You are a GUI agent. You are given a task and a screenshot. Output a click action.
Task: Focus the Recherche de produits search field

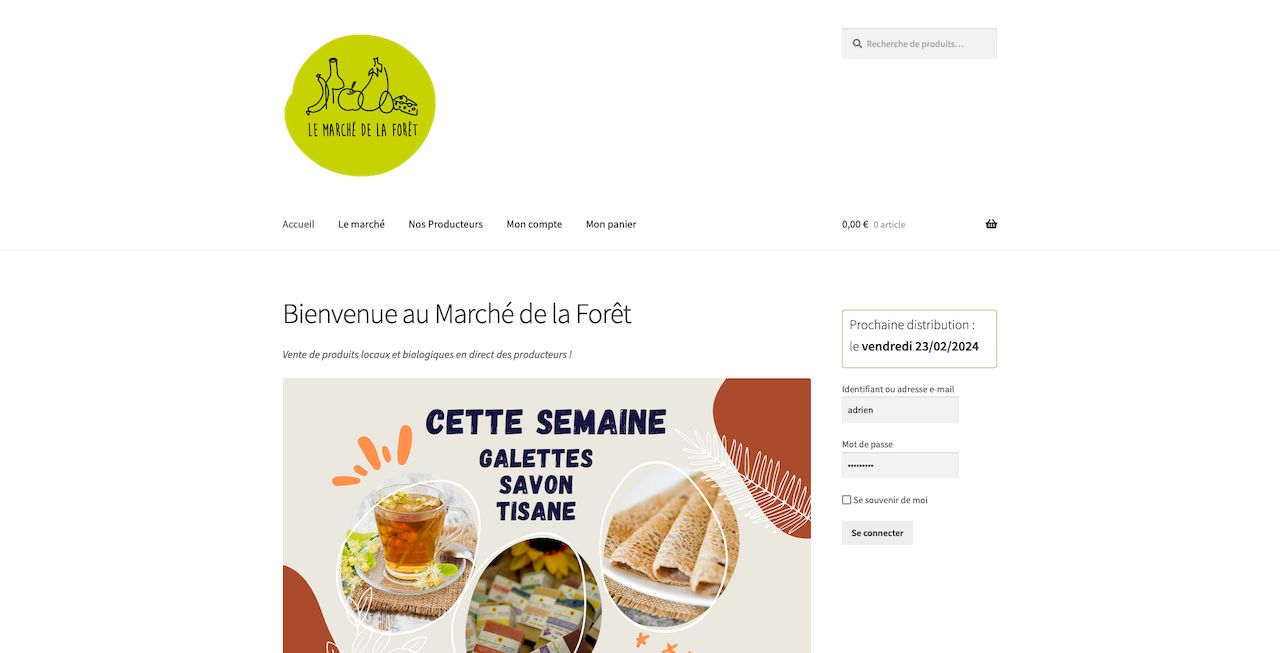click(919, 44)
